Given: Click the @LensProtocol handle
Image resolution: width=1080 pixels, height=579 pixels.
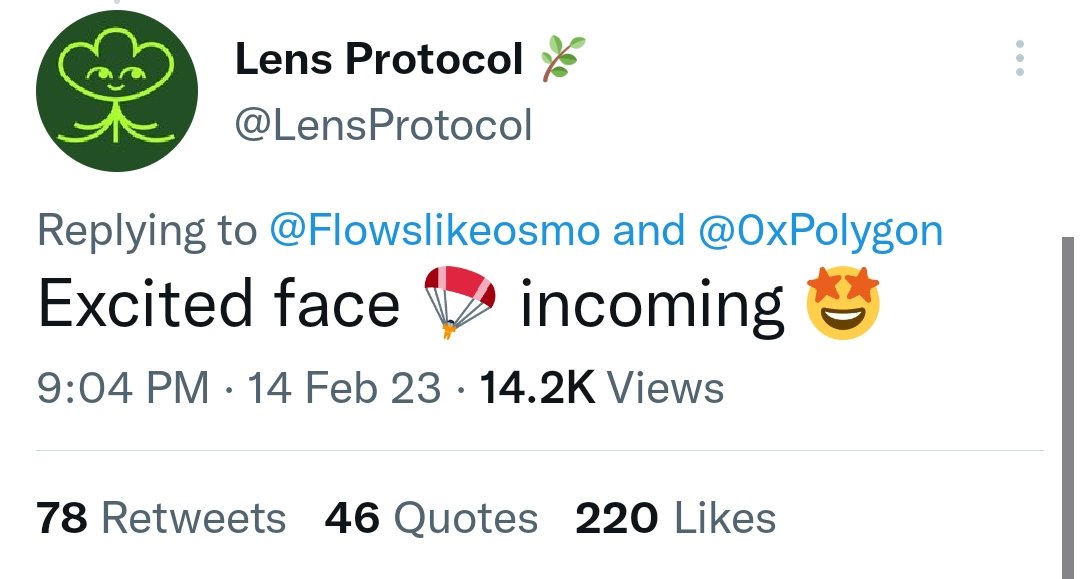Looking at the screenshot, I should pos(384,125).
